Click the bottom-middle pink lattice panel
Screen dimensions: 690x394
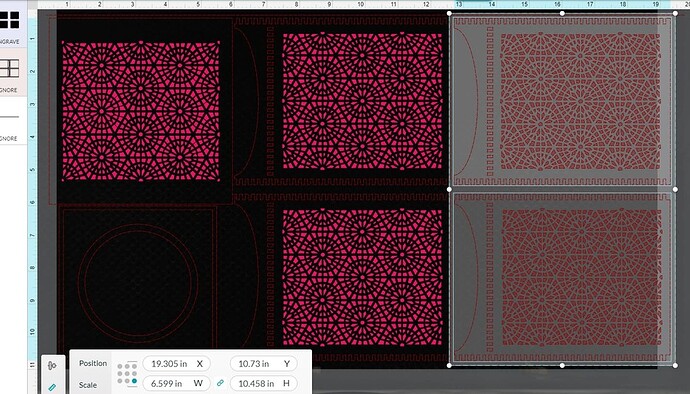(362, 277)
